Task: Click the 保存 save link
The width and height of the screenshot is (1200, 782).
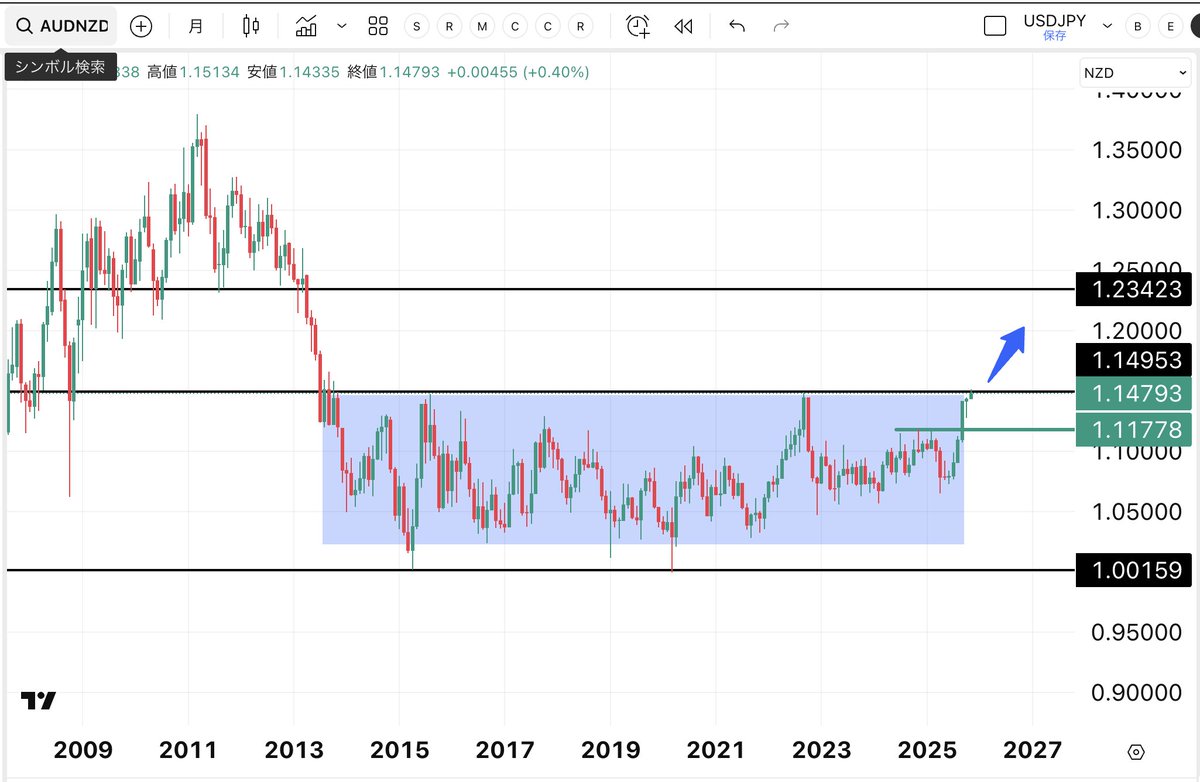Action: [x=1054, y=36]
